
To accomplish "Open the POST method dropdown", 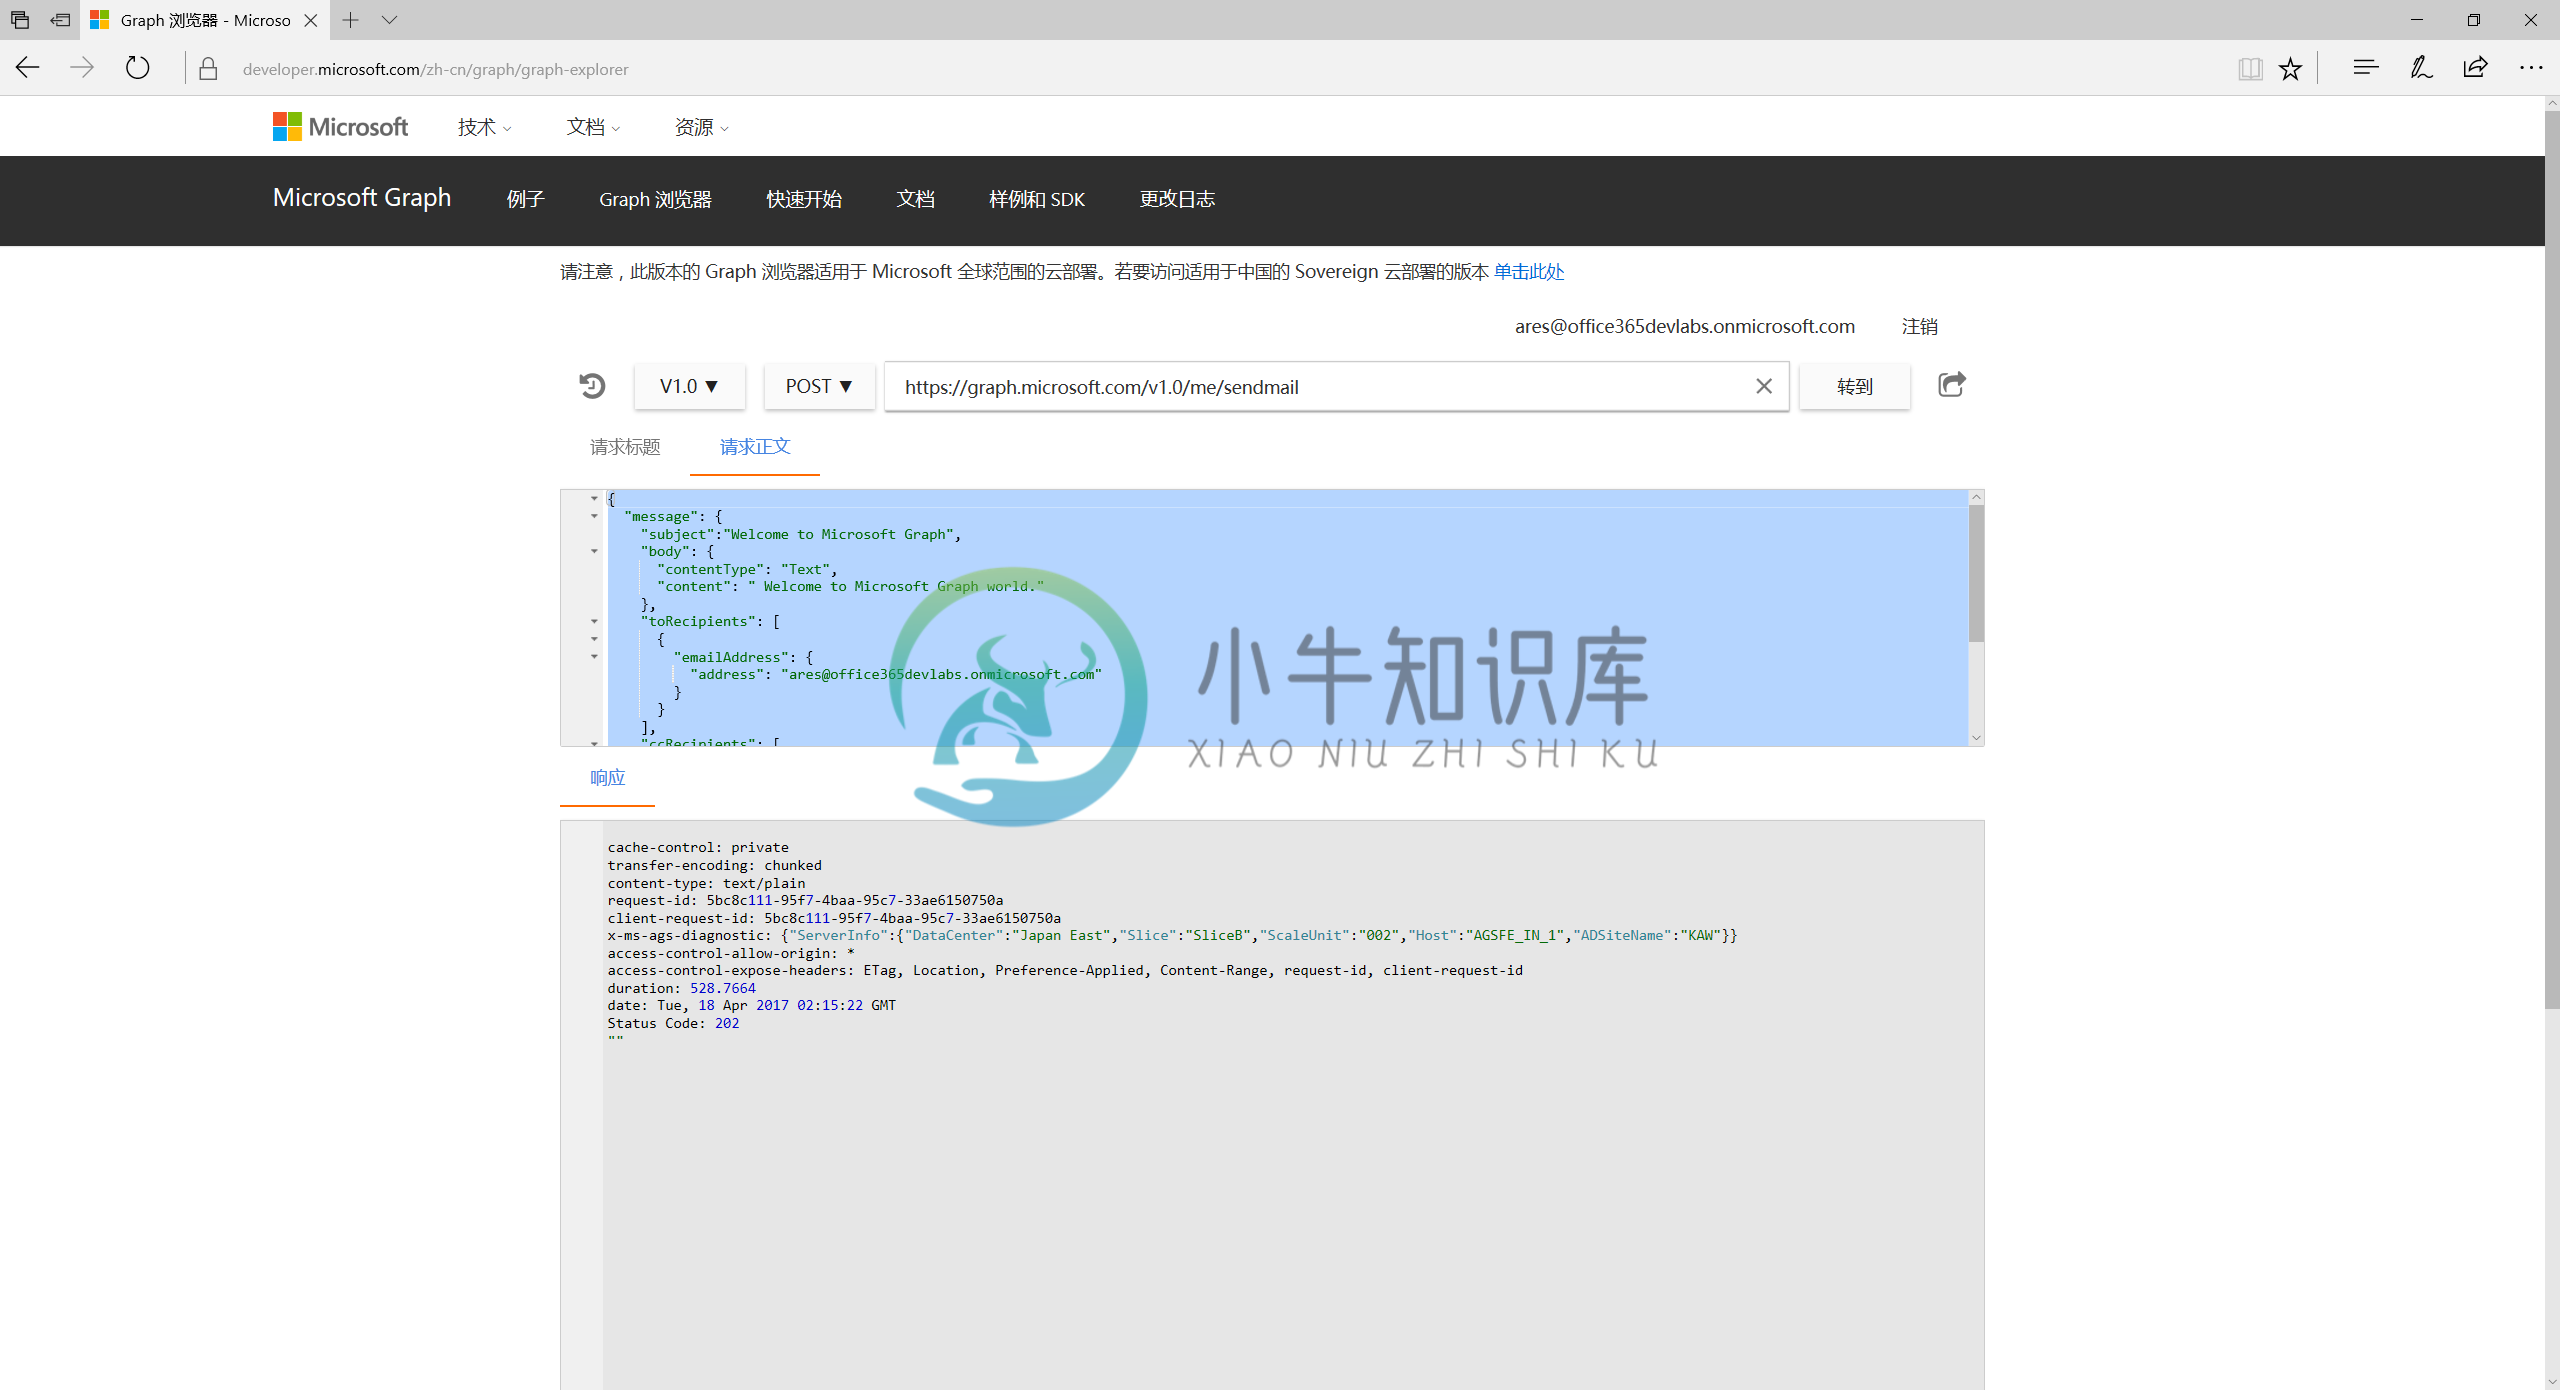I will click(x=819, y=386).
